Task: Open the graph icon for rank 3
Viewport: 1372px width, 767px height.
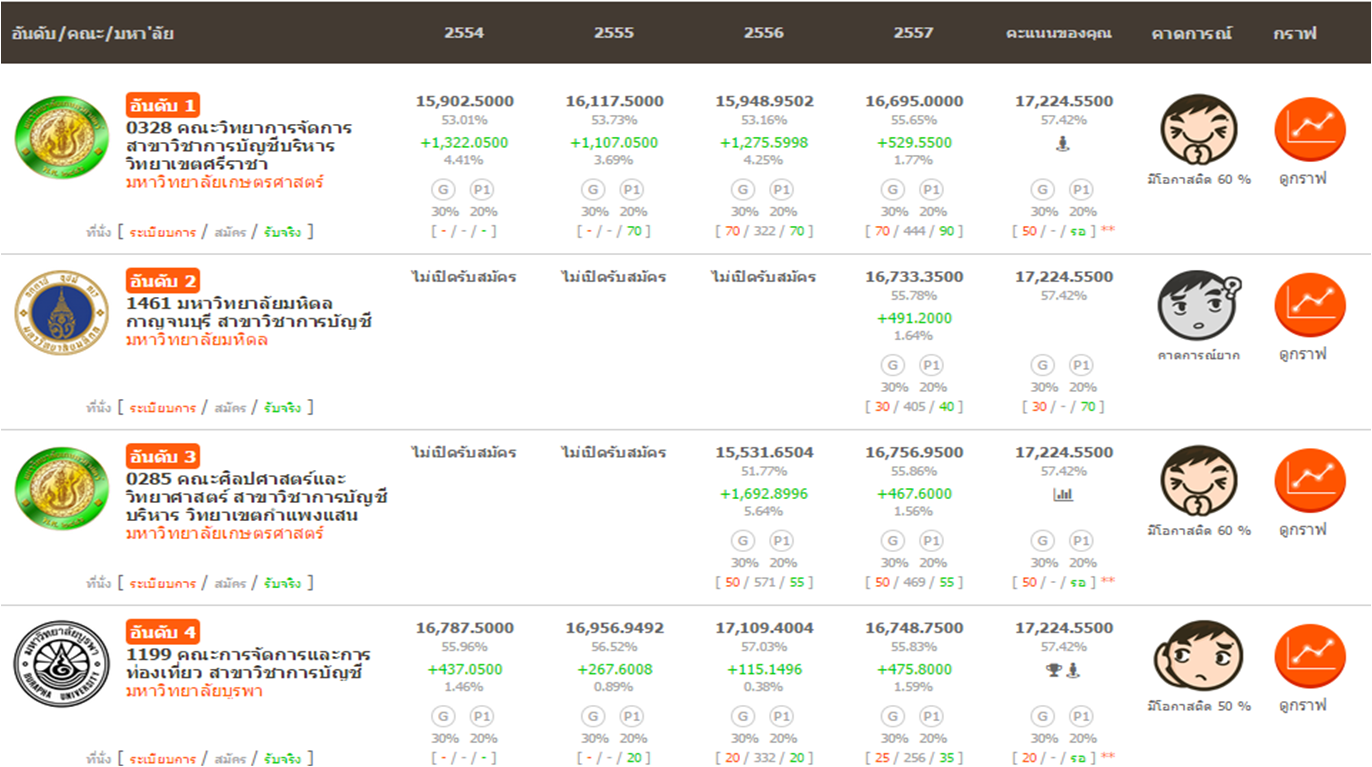Action: 1310,481
